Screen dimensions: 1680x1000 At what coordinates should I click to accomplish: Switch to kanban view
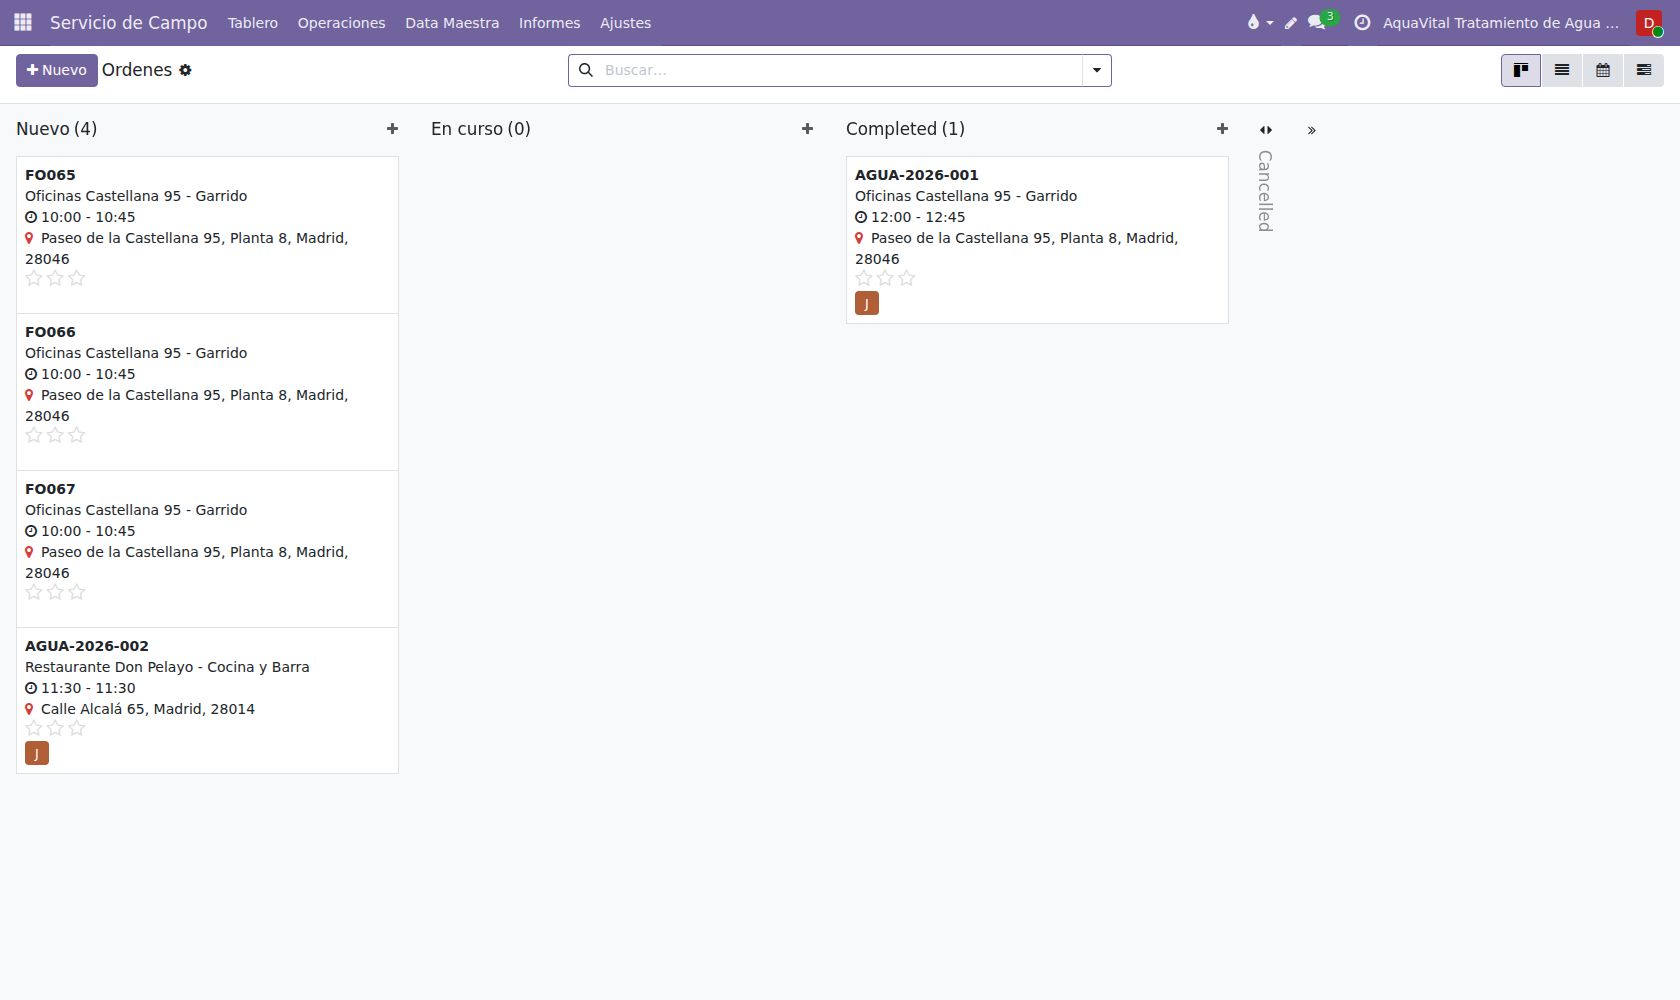click(1521, 70)
